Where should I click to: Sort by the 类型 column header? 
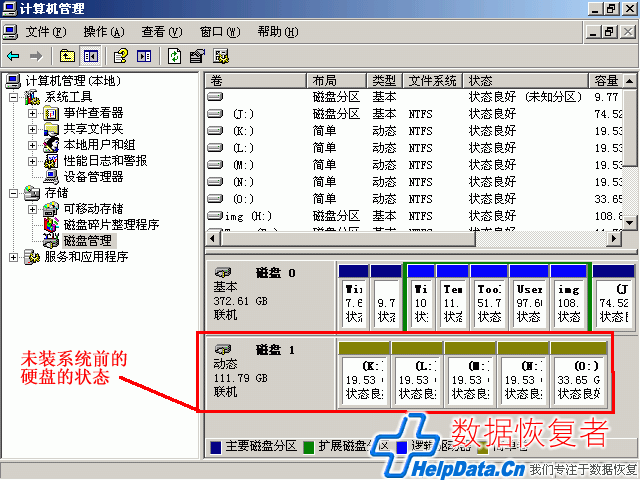[385, 81]
